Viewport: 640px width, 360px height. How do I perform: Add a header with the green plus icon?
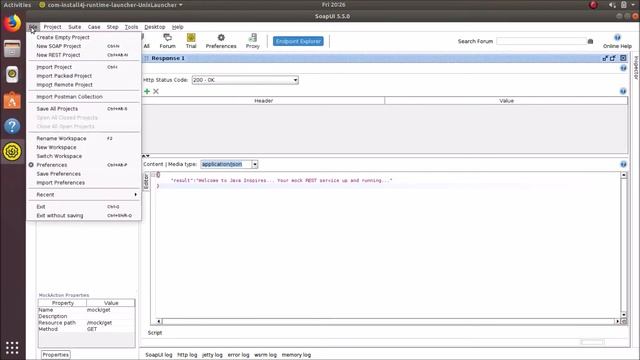(147, 91)
